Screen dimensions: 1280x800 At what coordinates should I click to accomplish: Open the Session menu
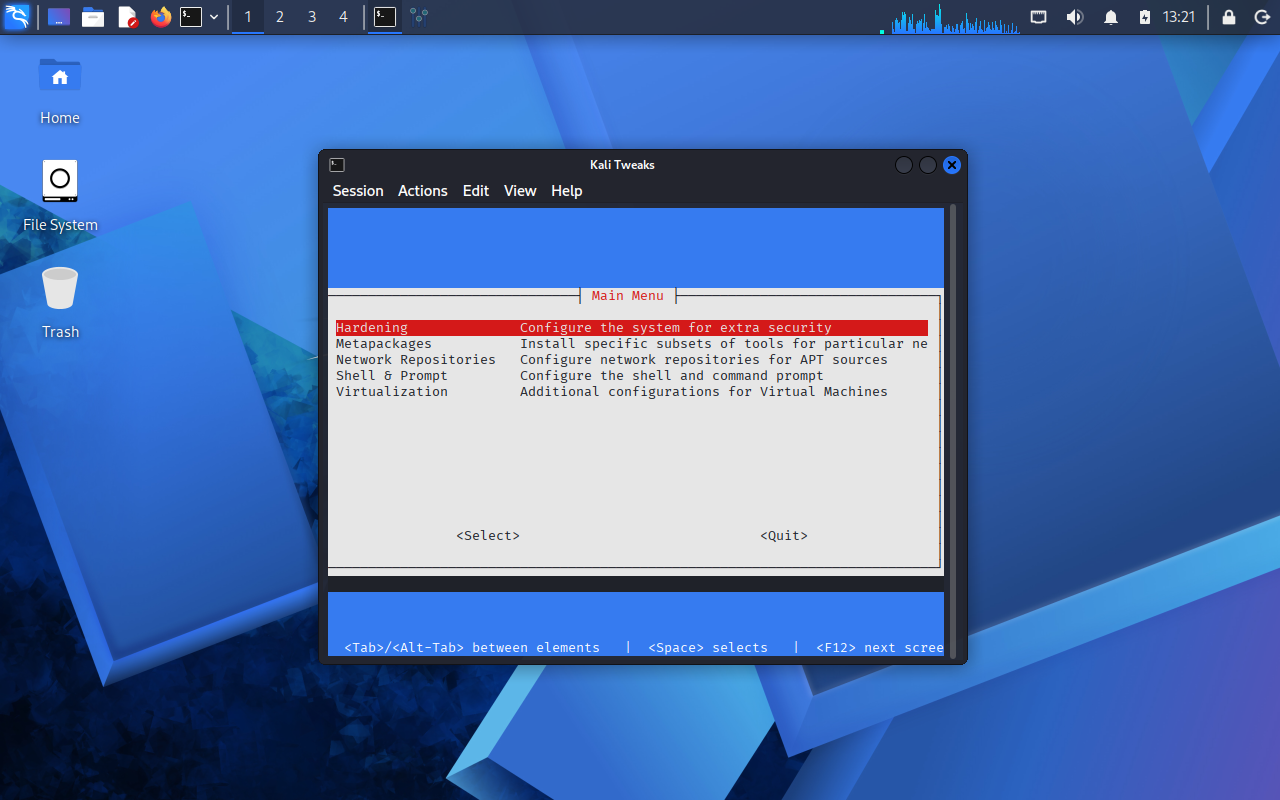click(x=358, y=191)
